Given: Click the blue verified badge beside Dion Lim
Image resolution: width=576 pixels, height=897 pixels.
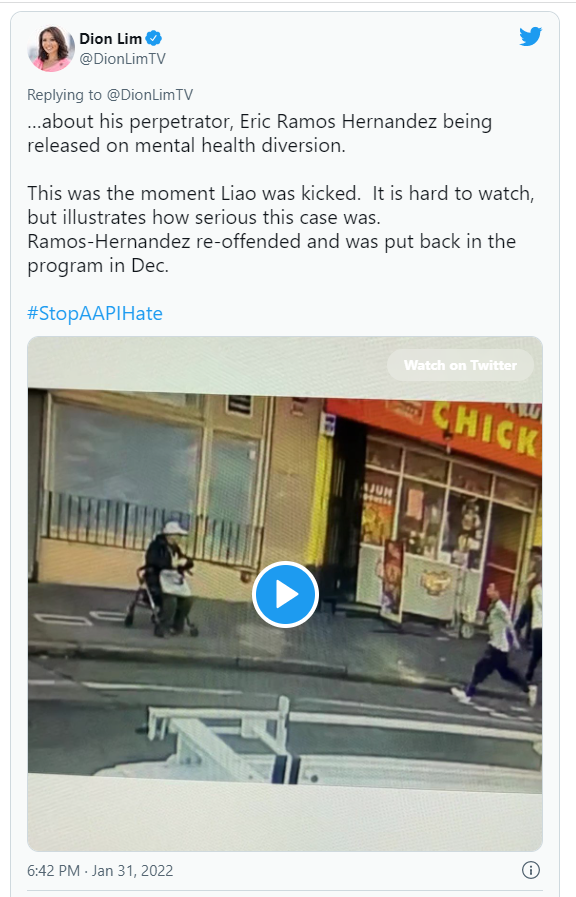Looking at the screenshot, I should 154,38.
